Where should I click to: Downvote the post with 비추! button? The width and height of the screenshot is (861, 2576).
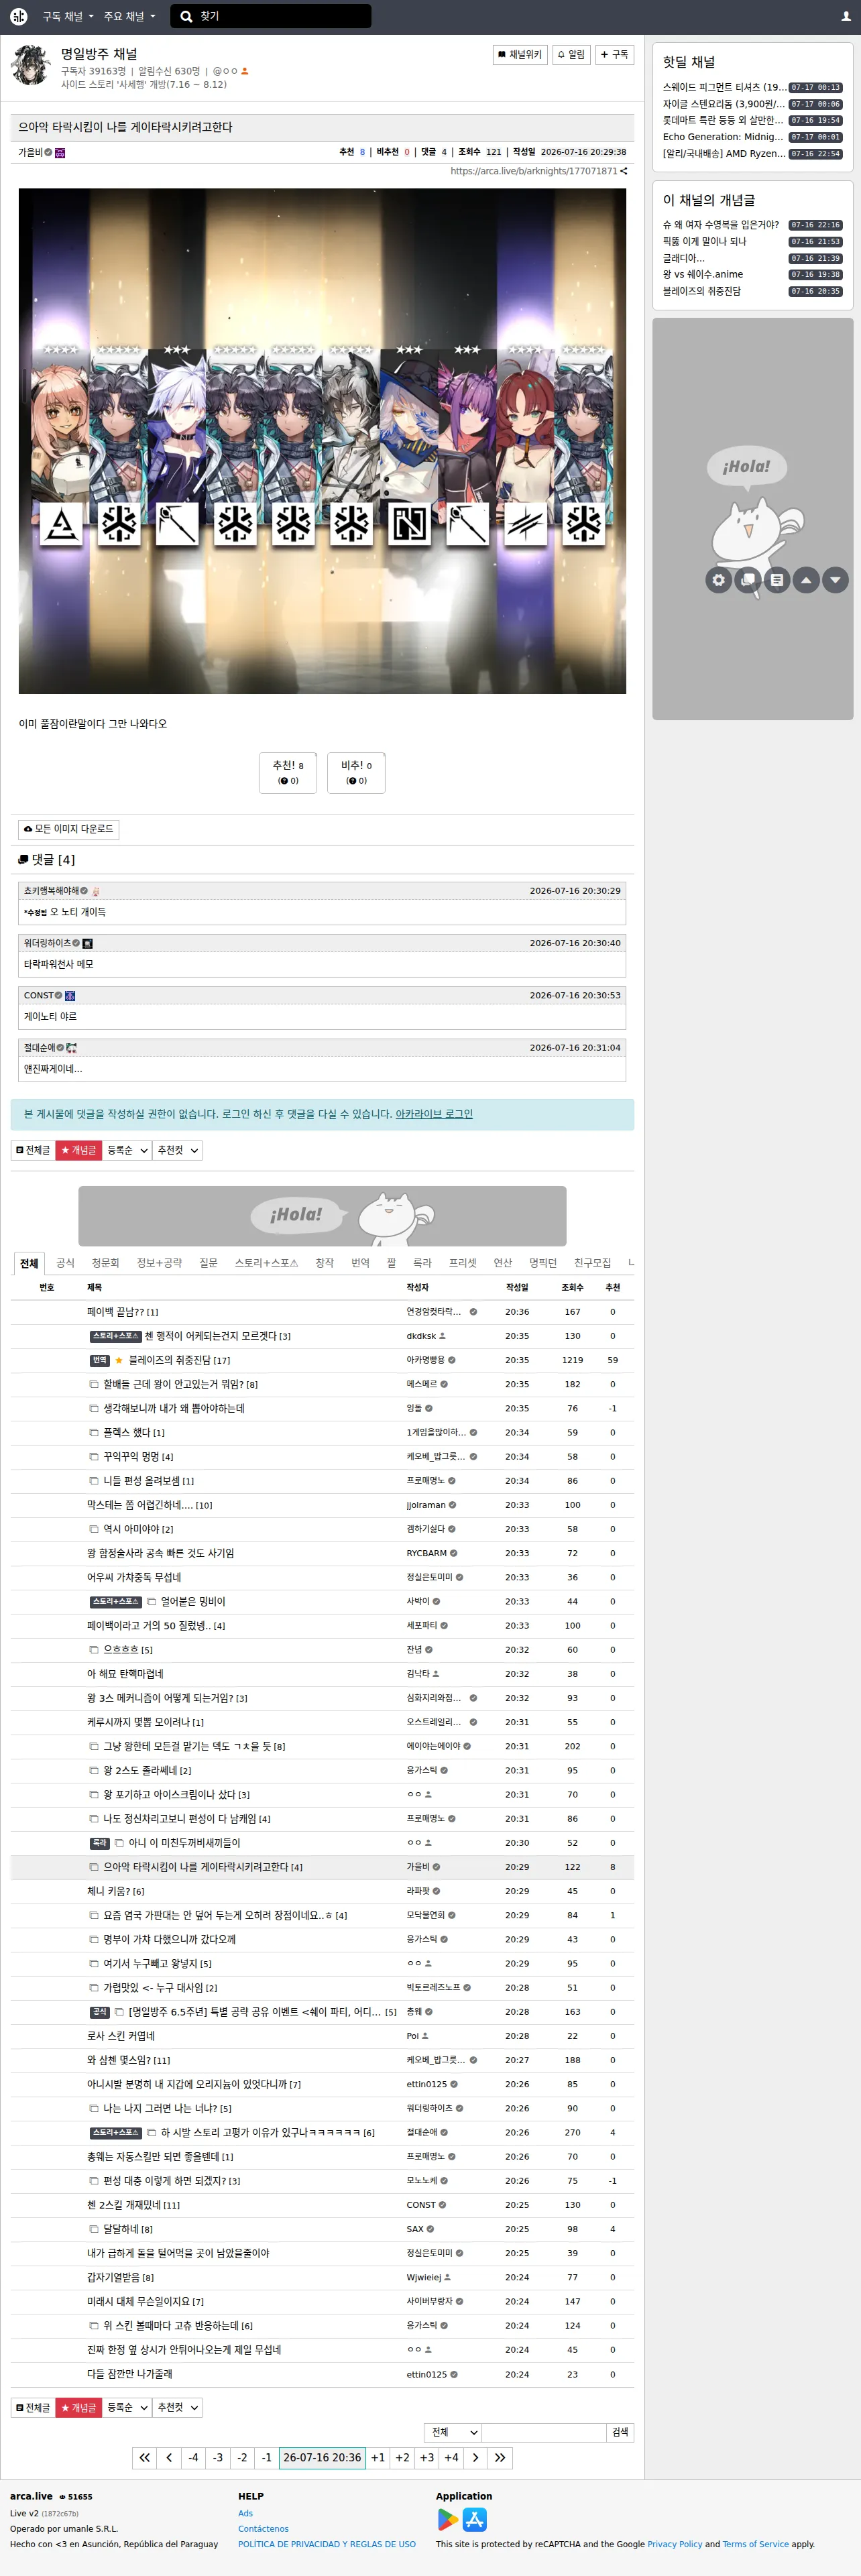pos(356,772)
